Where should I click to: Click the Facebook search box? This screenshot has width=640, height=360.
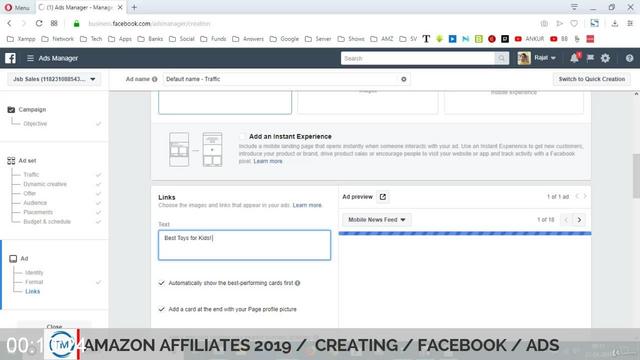pos(418,58)
